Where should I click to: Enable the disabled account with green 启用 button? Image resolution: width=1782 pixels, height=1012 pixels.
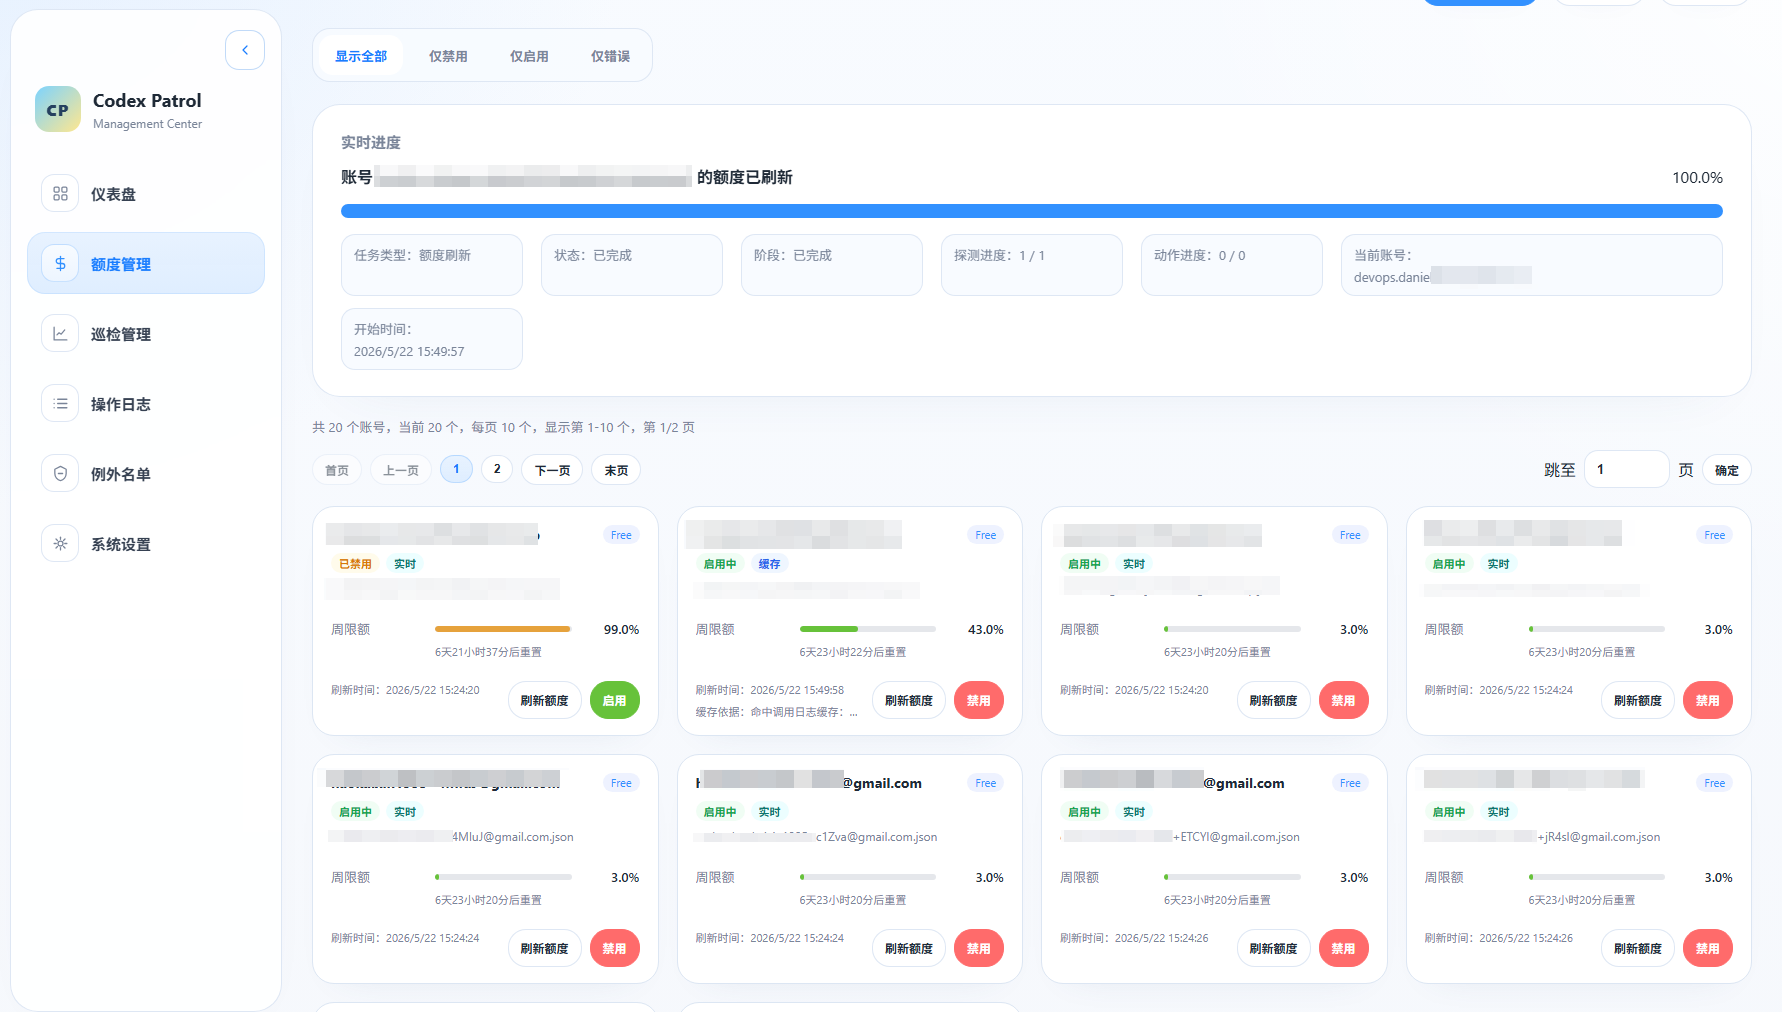(614, 700)
